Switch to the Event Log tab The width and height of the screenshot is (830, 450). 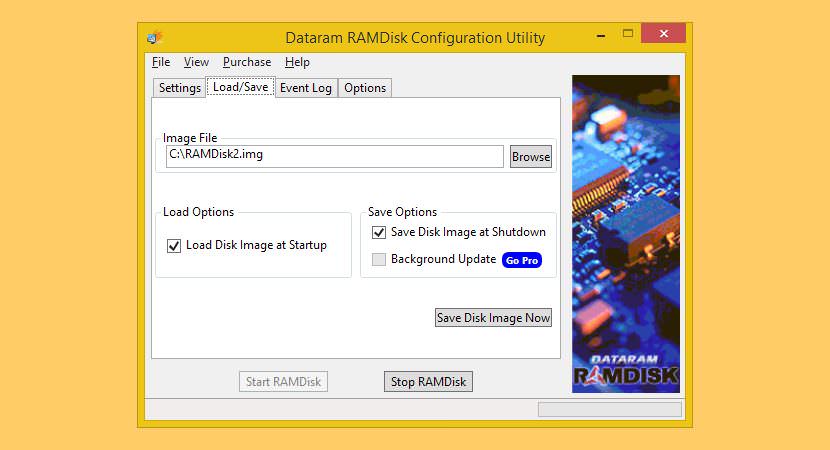point(306,88)
